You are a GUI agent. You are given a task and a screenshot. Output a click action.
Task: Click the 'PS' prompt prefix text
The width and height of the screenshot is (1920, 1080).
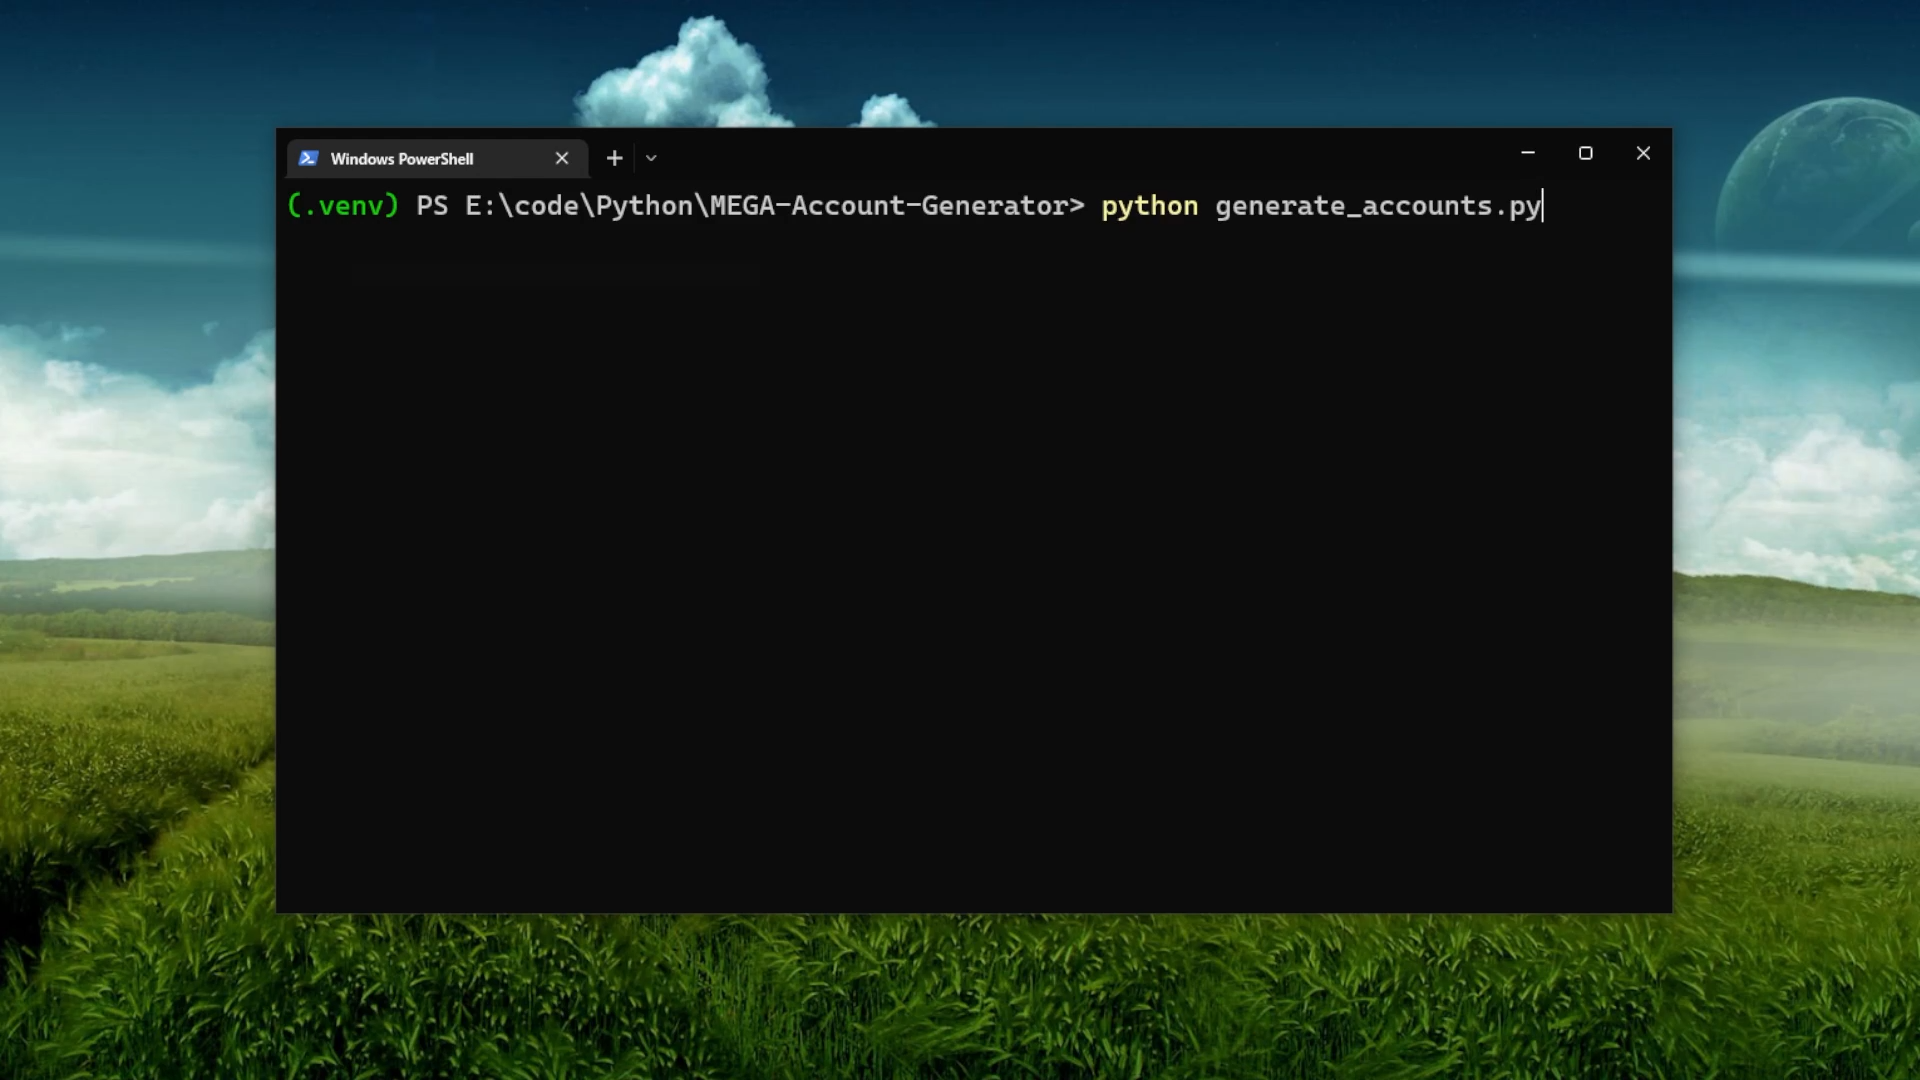coord(432,206)
